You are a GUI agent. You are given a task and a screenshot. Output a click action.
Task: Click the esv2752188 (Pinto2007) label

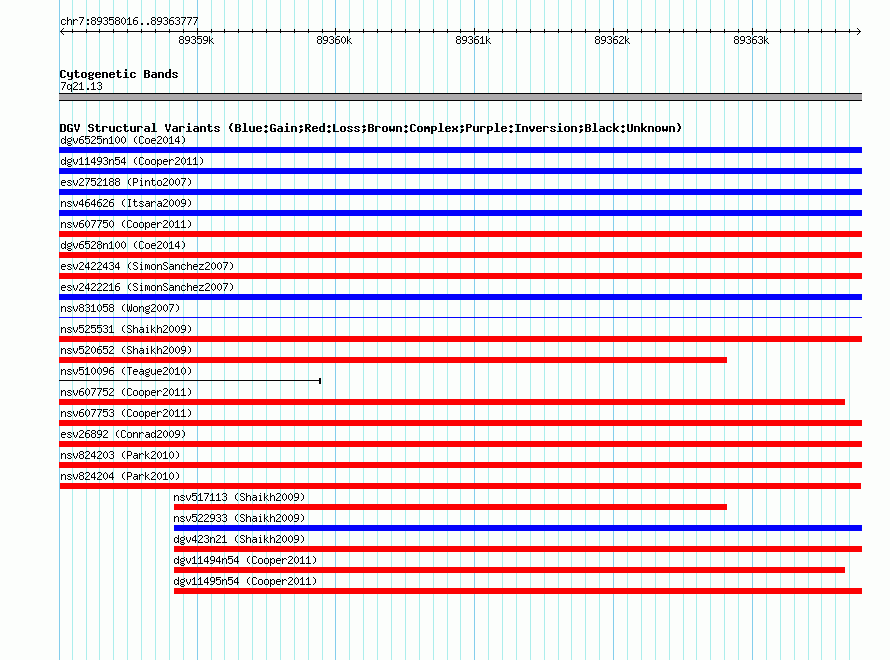[x=126, y=182]
